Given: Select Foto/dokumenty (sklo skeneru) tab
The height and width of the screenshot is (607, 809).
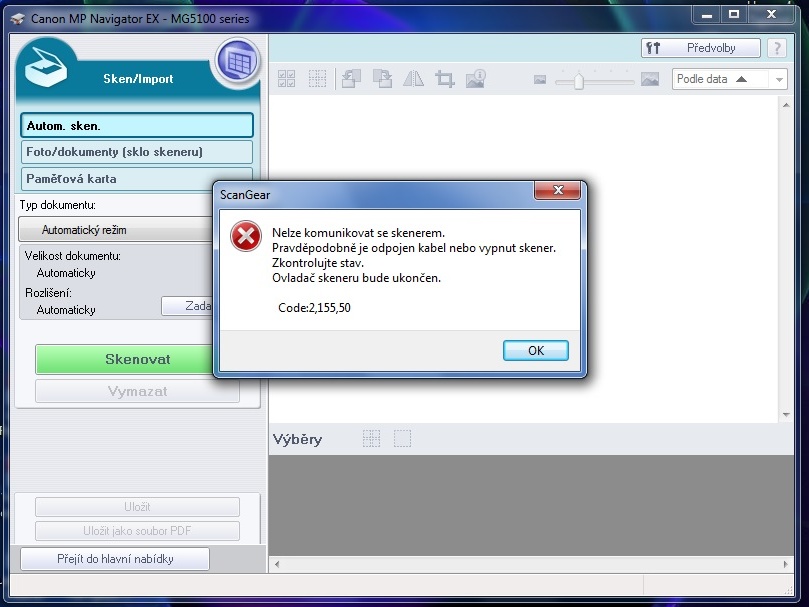Looking at the screenshot, I should pos(137,152).
